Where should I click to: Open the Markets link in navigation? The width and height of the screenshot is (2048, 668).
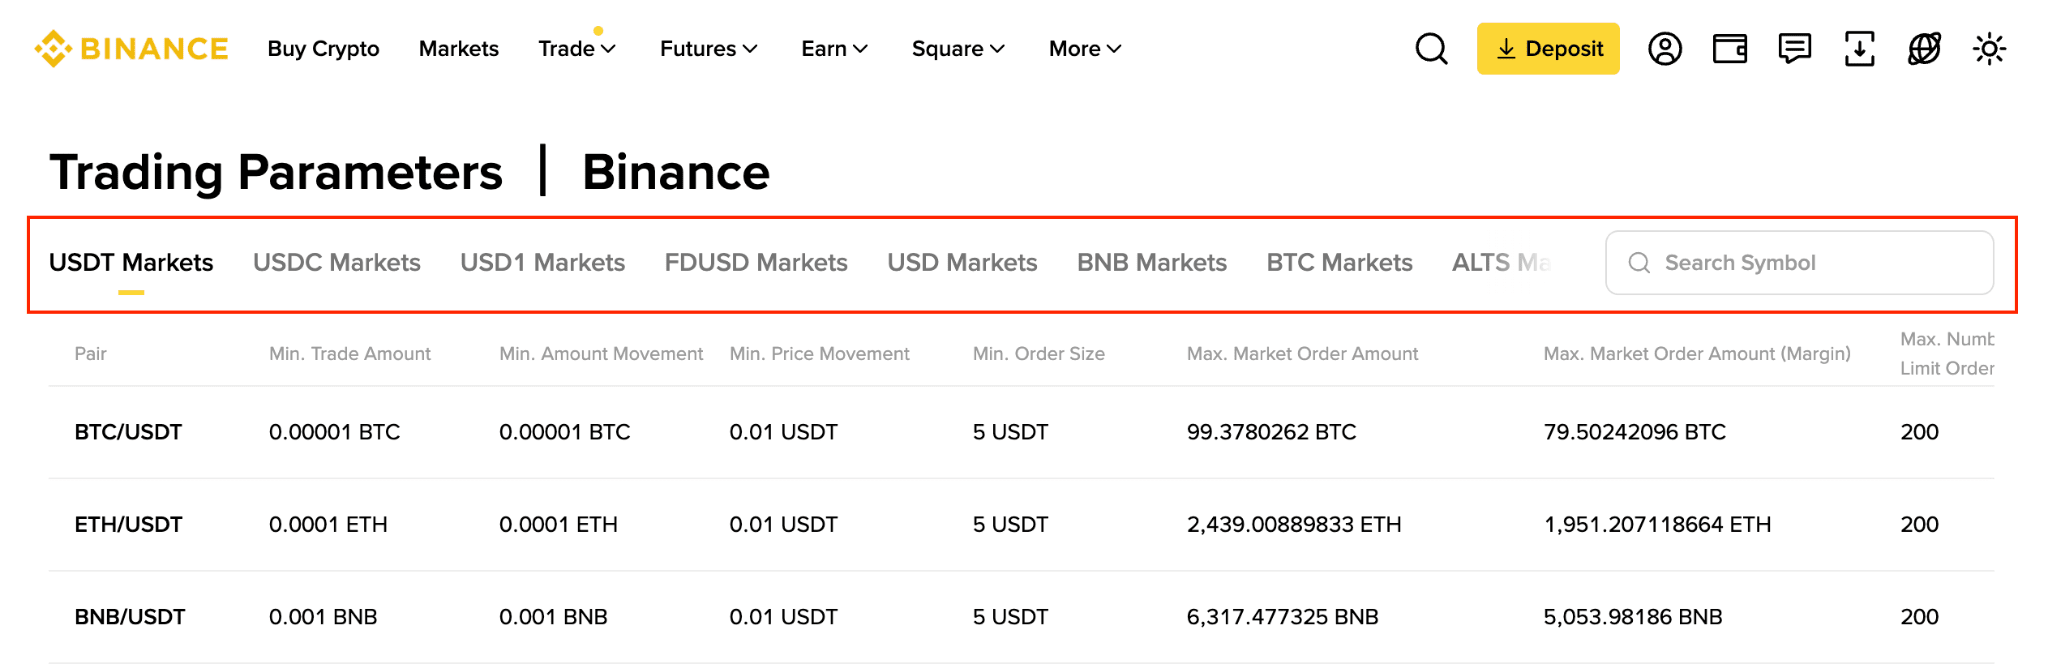(x=458, y=49)
